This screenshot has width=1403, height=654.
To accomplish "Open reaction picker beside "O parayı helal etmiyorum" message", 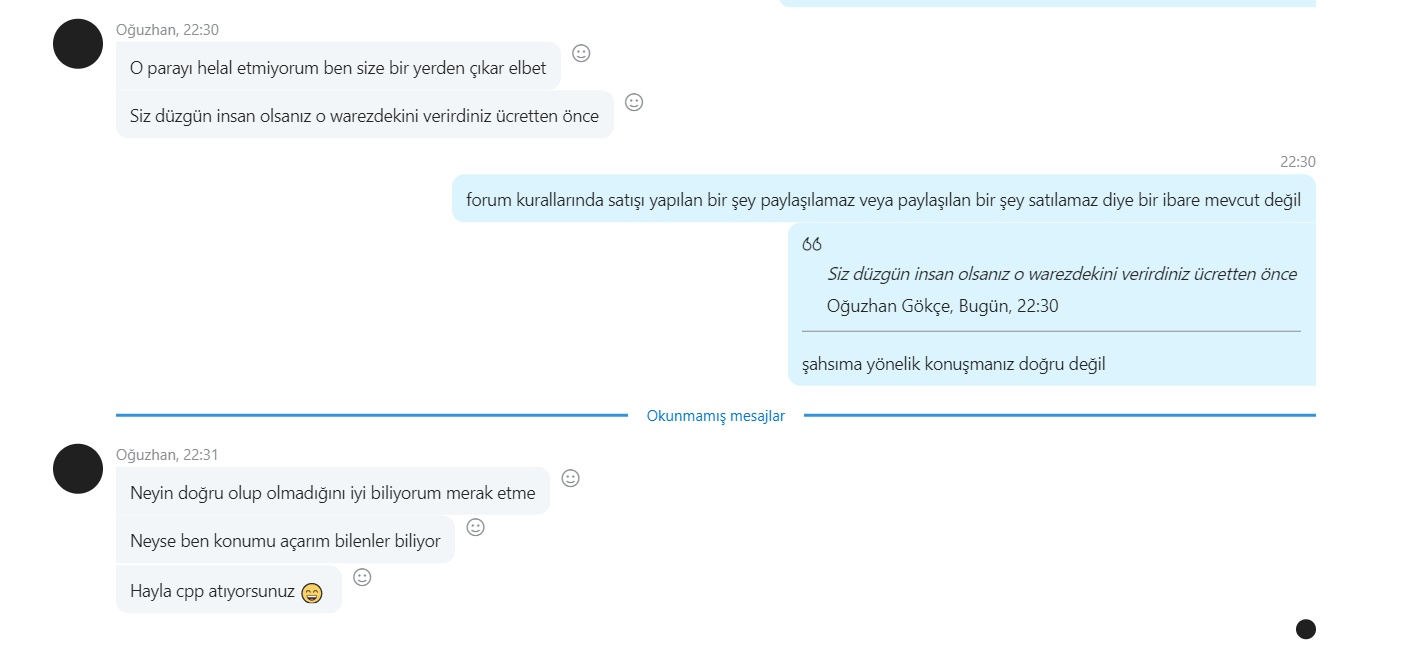I will tap(581, 53).
